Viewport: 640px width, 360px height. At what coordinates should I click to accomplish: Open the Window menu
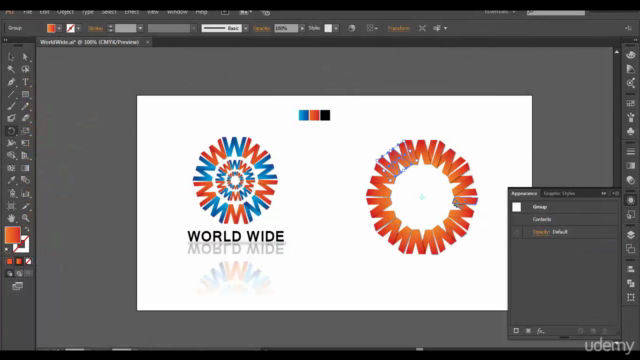(177, 12)
